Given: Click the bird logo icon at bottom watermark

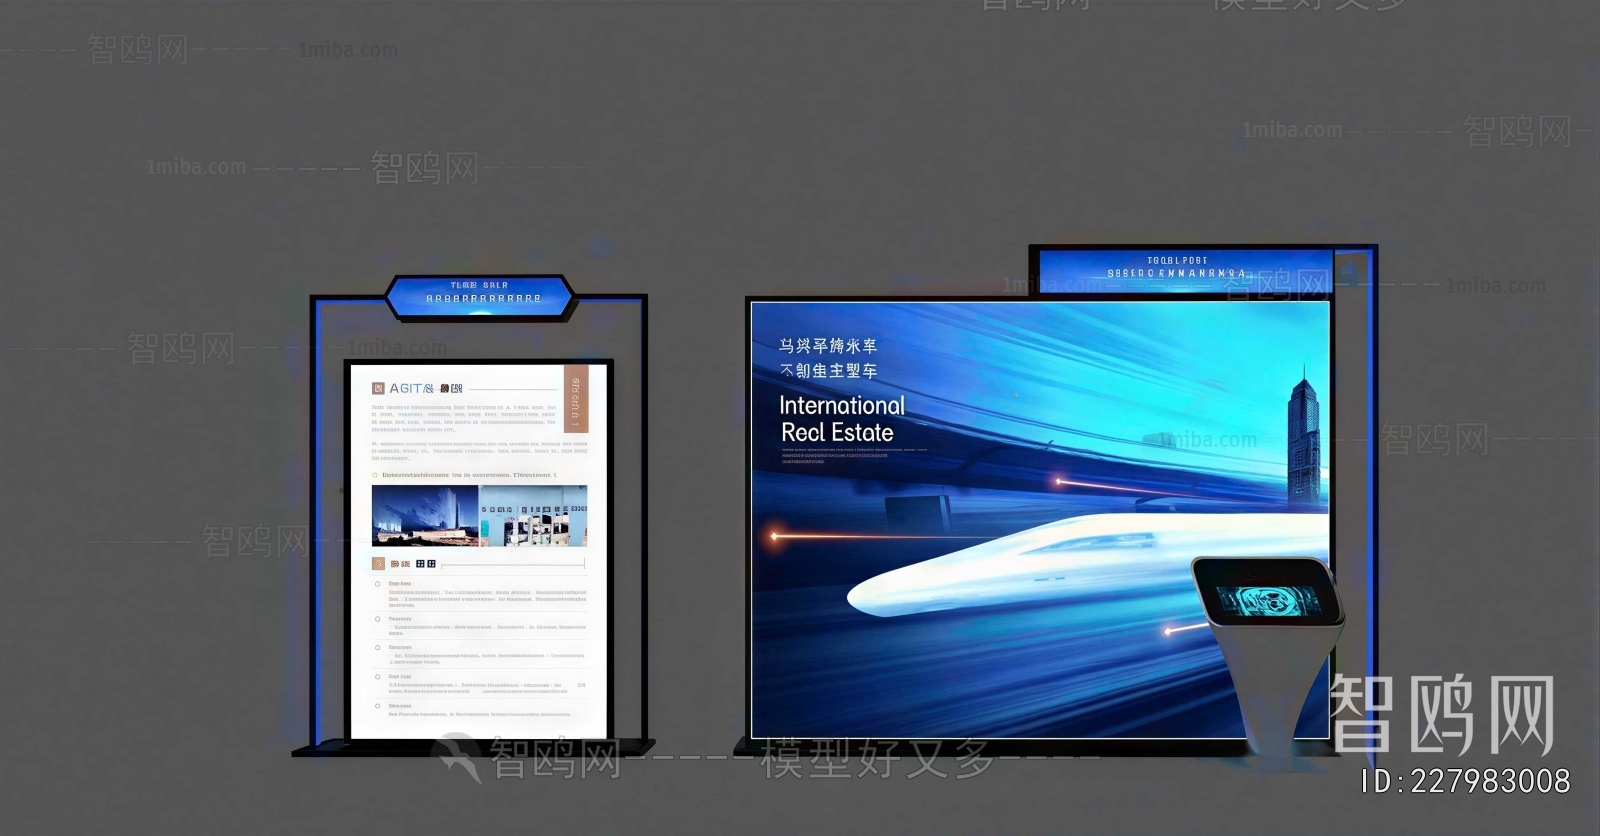Looking at the screenshot, I should (458, 757).
